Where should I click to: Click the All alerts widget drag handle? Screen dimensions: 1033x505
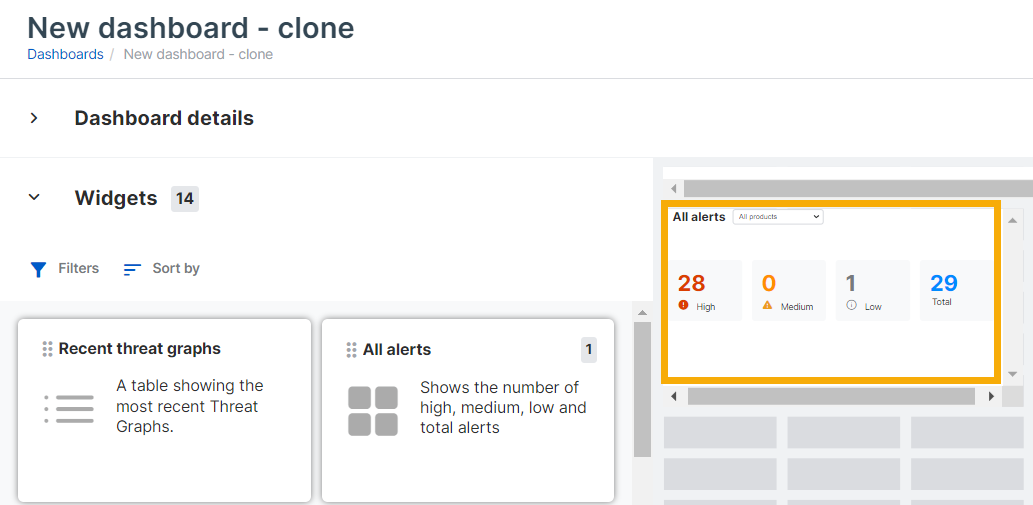pos(351,350)
